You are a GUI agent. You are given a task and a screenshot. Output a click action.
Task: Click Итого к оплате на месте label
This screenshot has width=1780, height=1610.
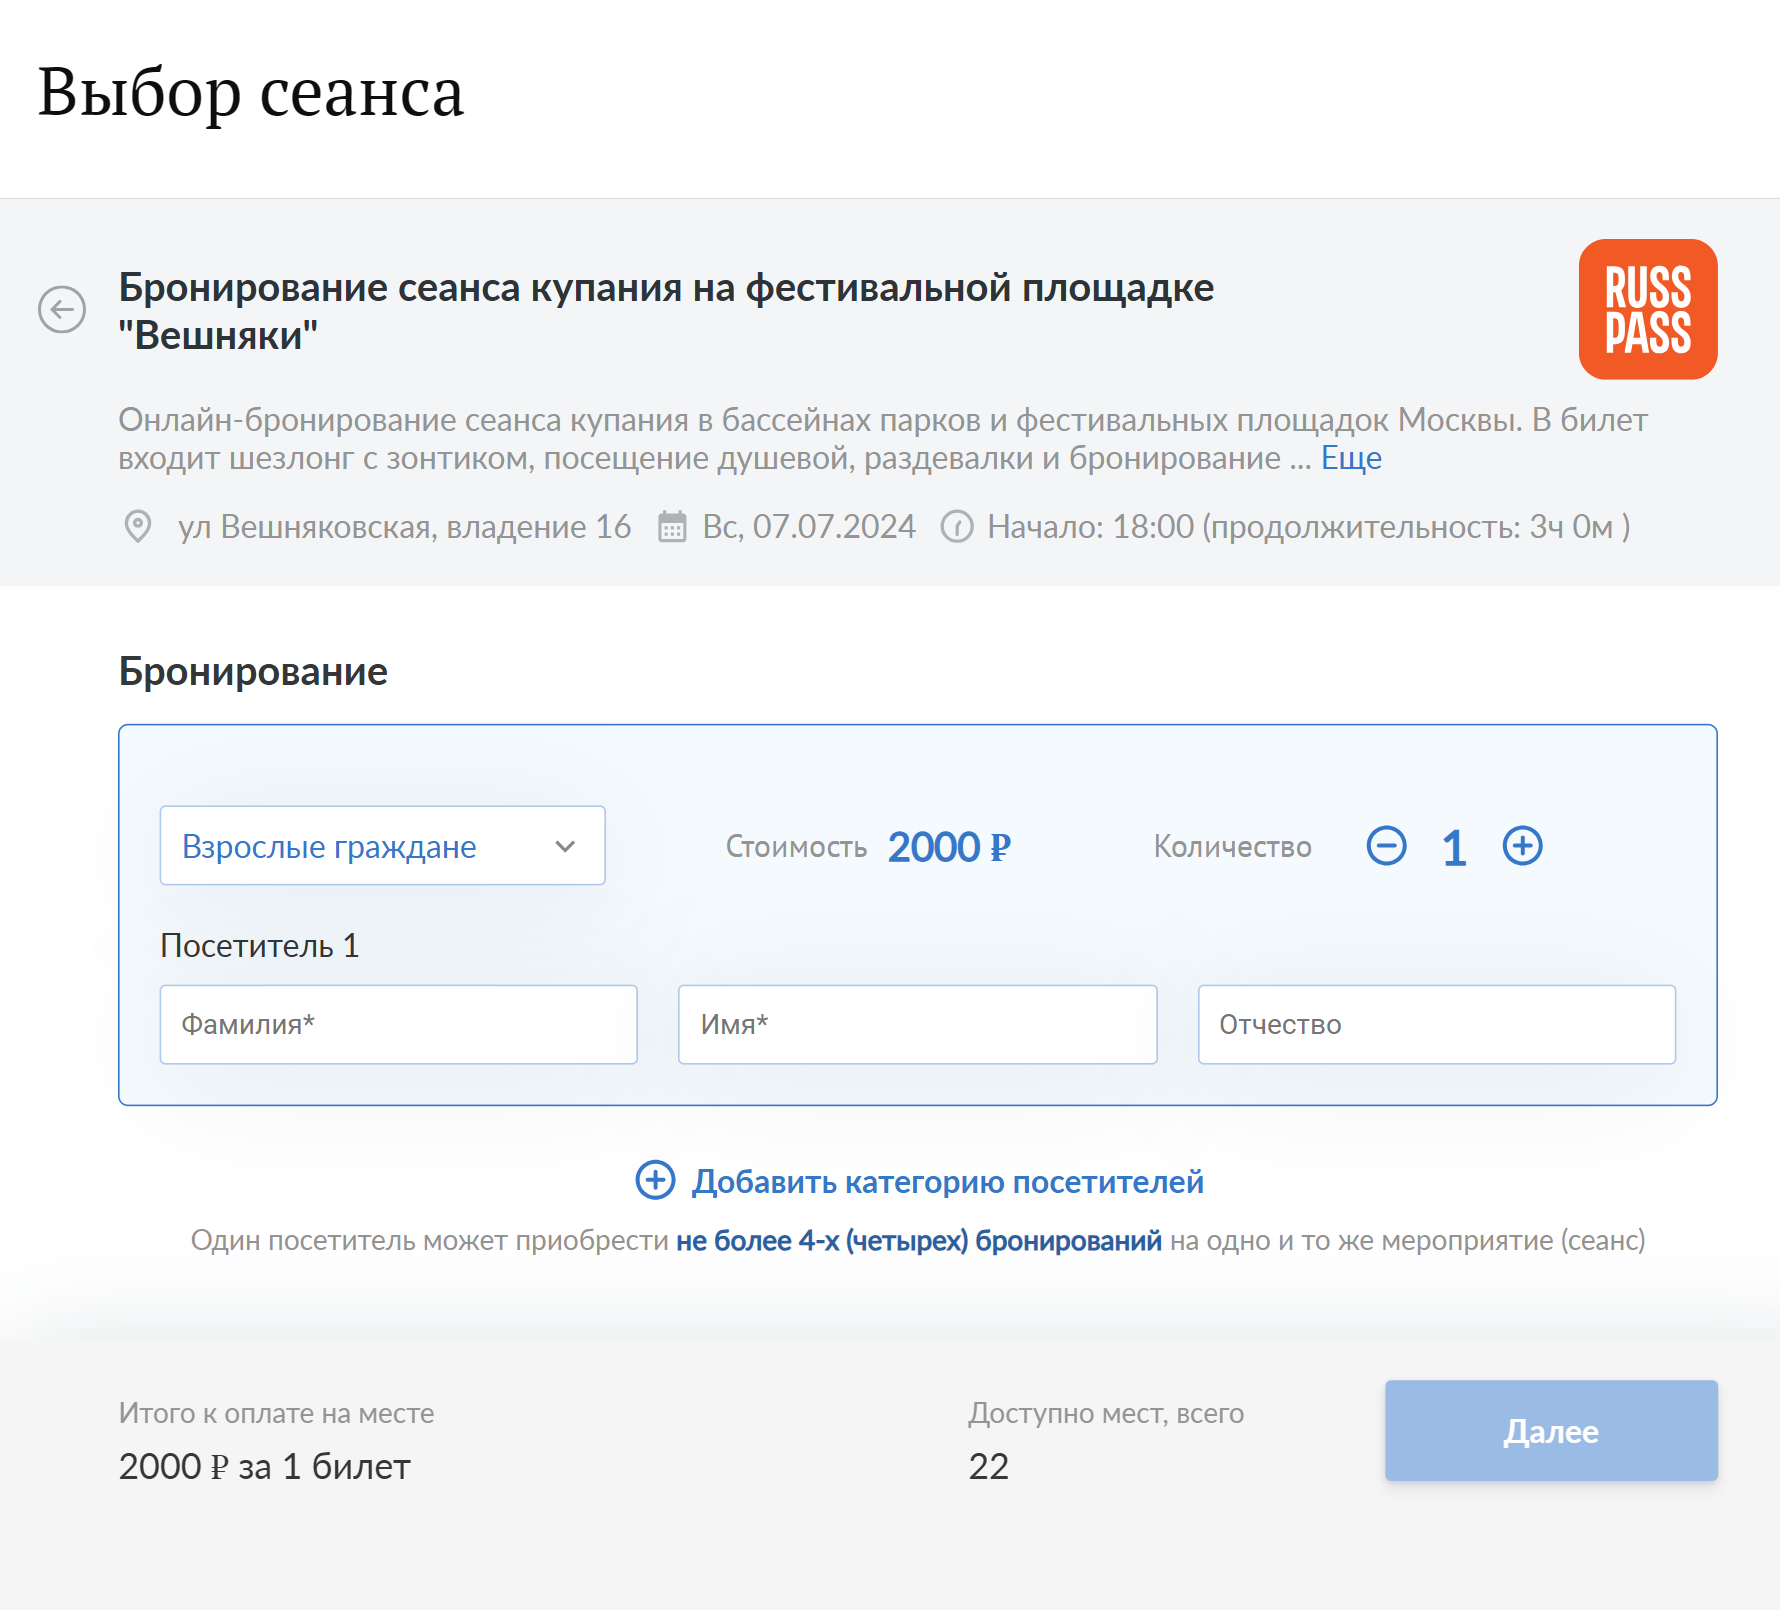276,1413
